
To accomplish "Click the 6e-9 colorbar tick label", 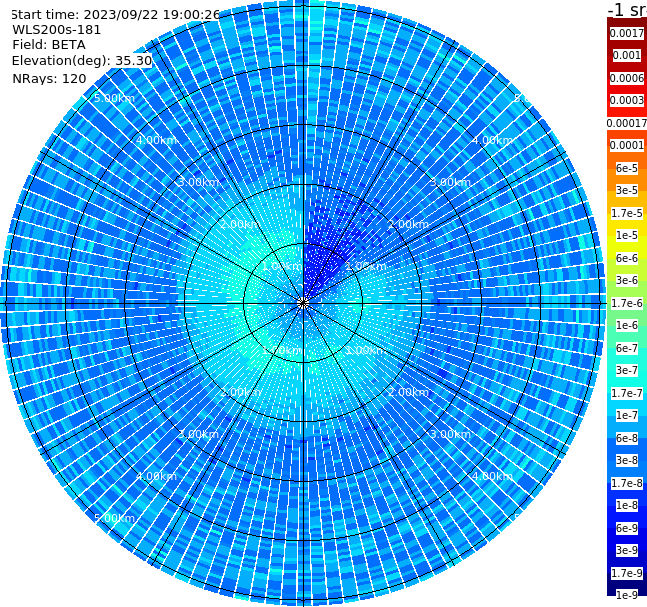I will coord(627,528).
